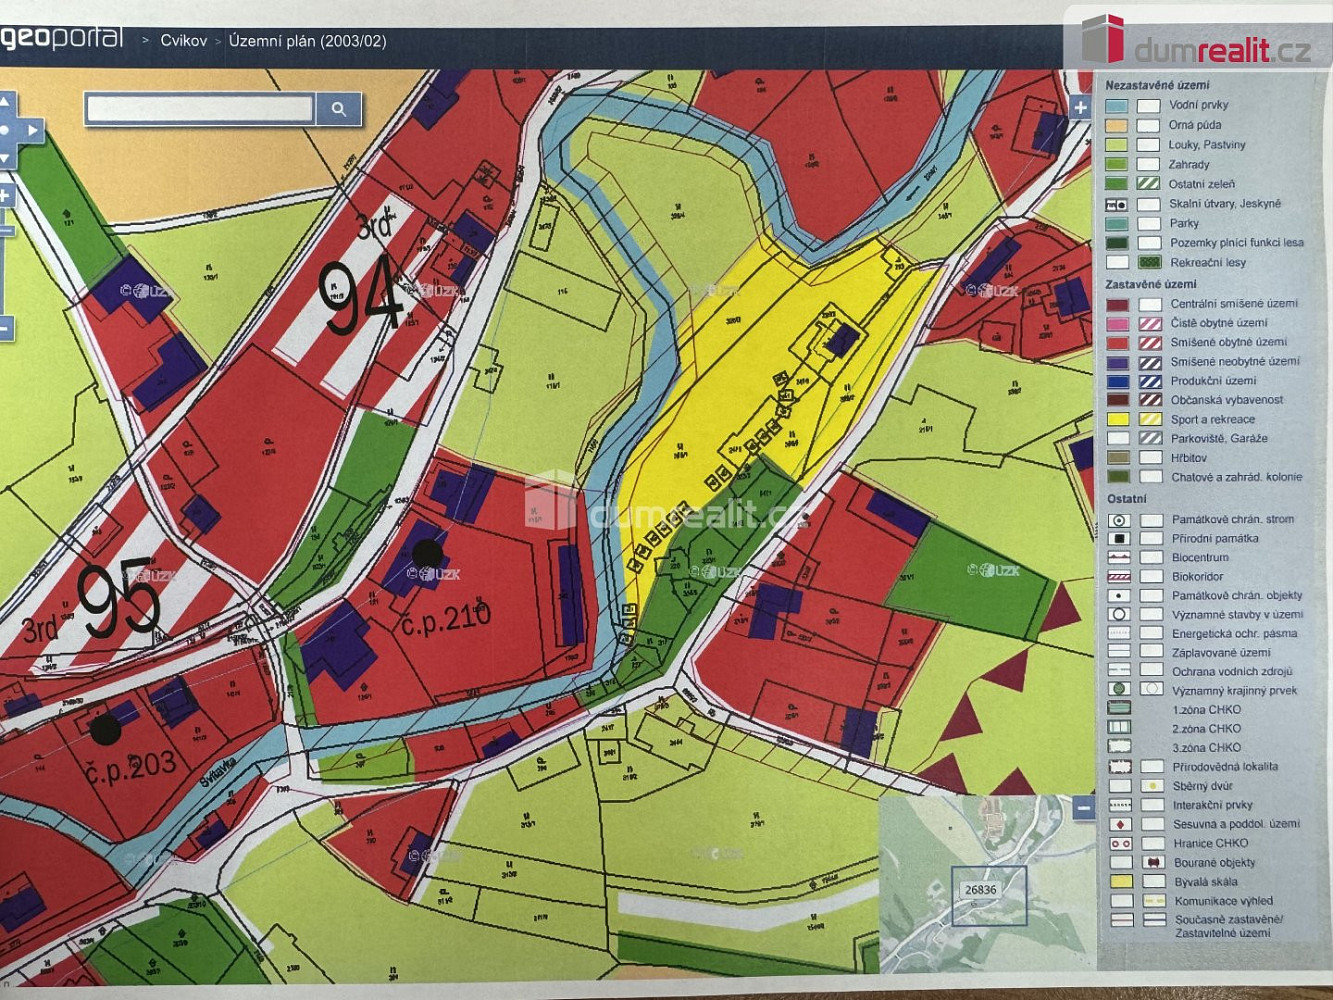Click the 26836 label on the minimap
The height and width of the screenshot is (1000, 1333).
click(x=981, y=889)
